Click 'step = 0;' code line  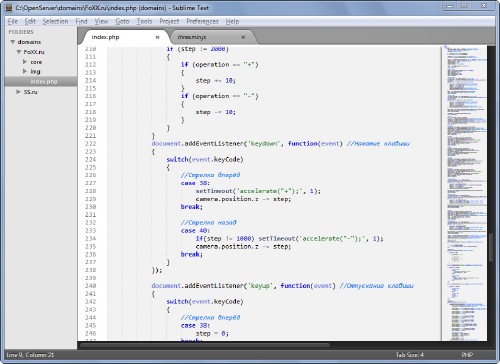point(212,334)
